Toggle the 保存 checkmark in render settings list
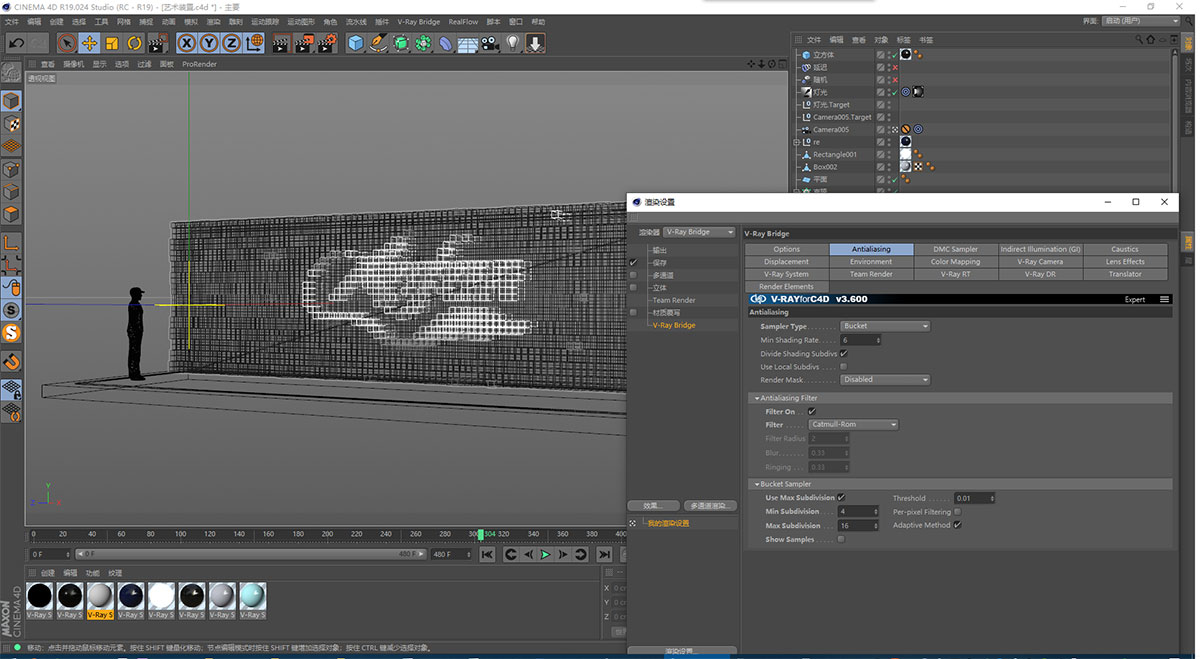 633,263
